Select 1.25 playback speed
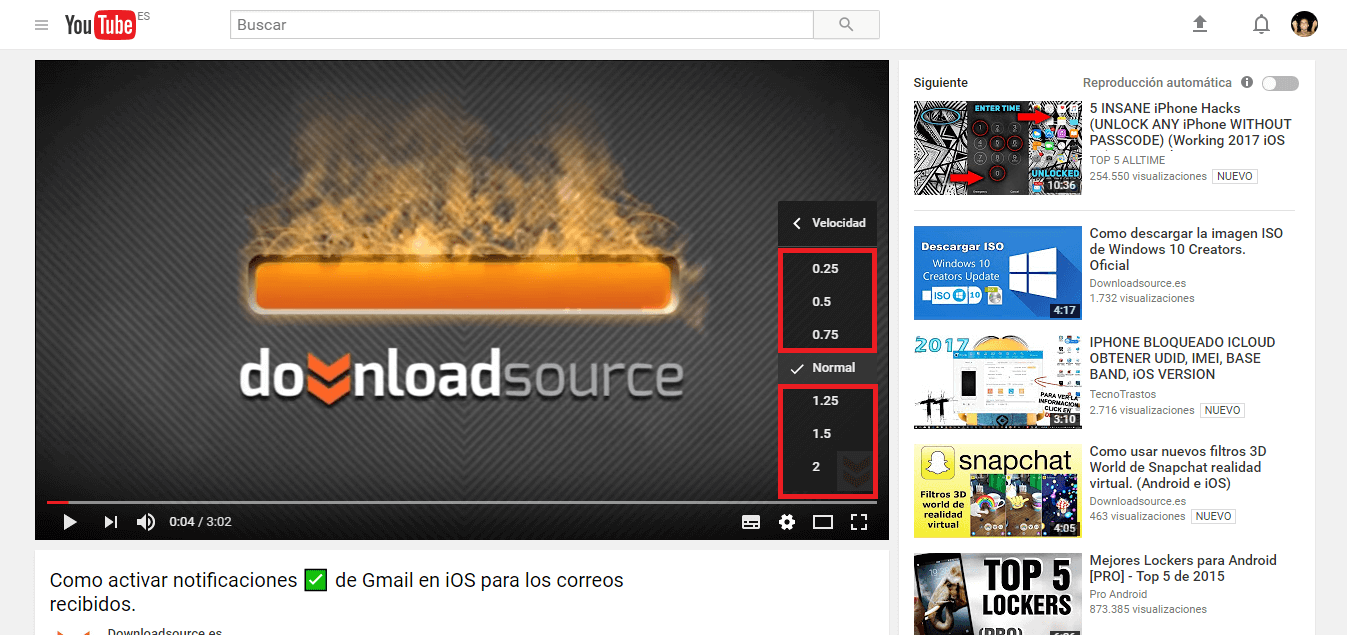Viewport: 1347px width, 635px height. (x=827, y=401)
